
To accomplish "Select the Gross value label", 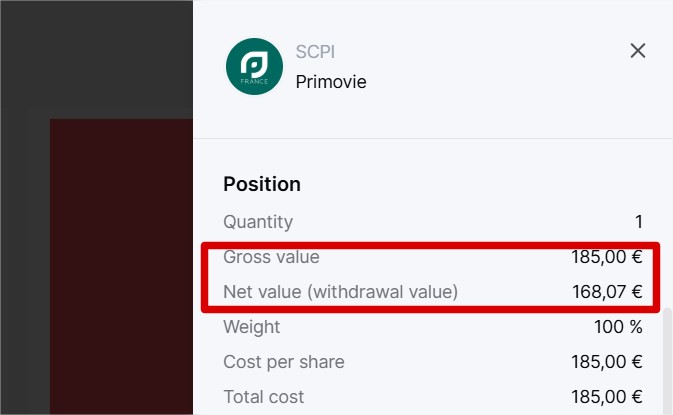I will click(x=271, y=257).
